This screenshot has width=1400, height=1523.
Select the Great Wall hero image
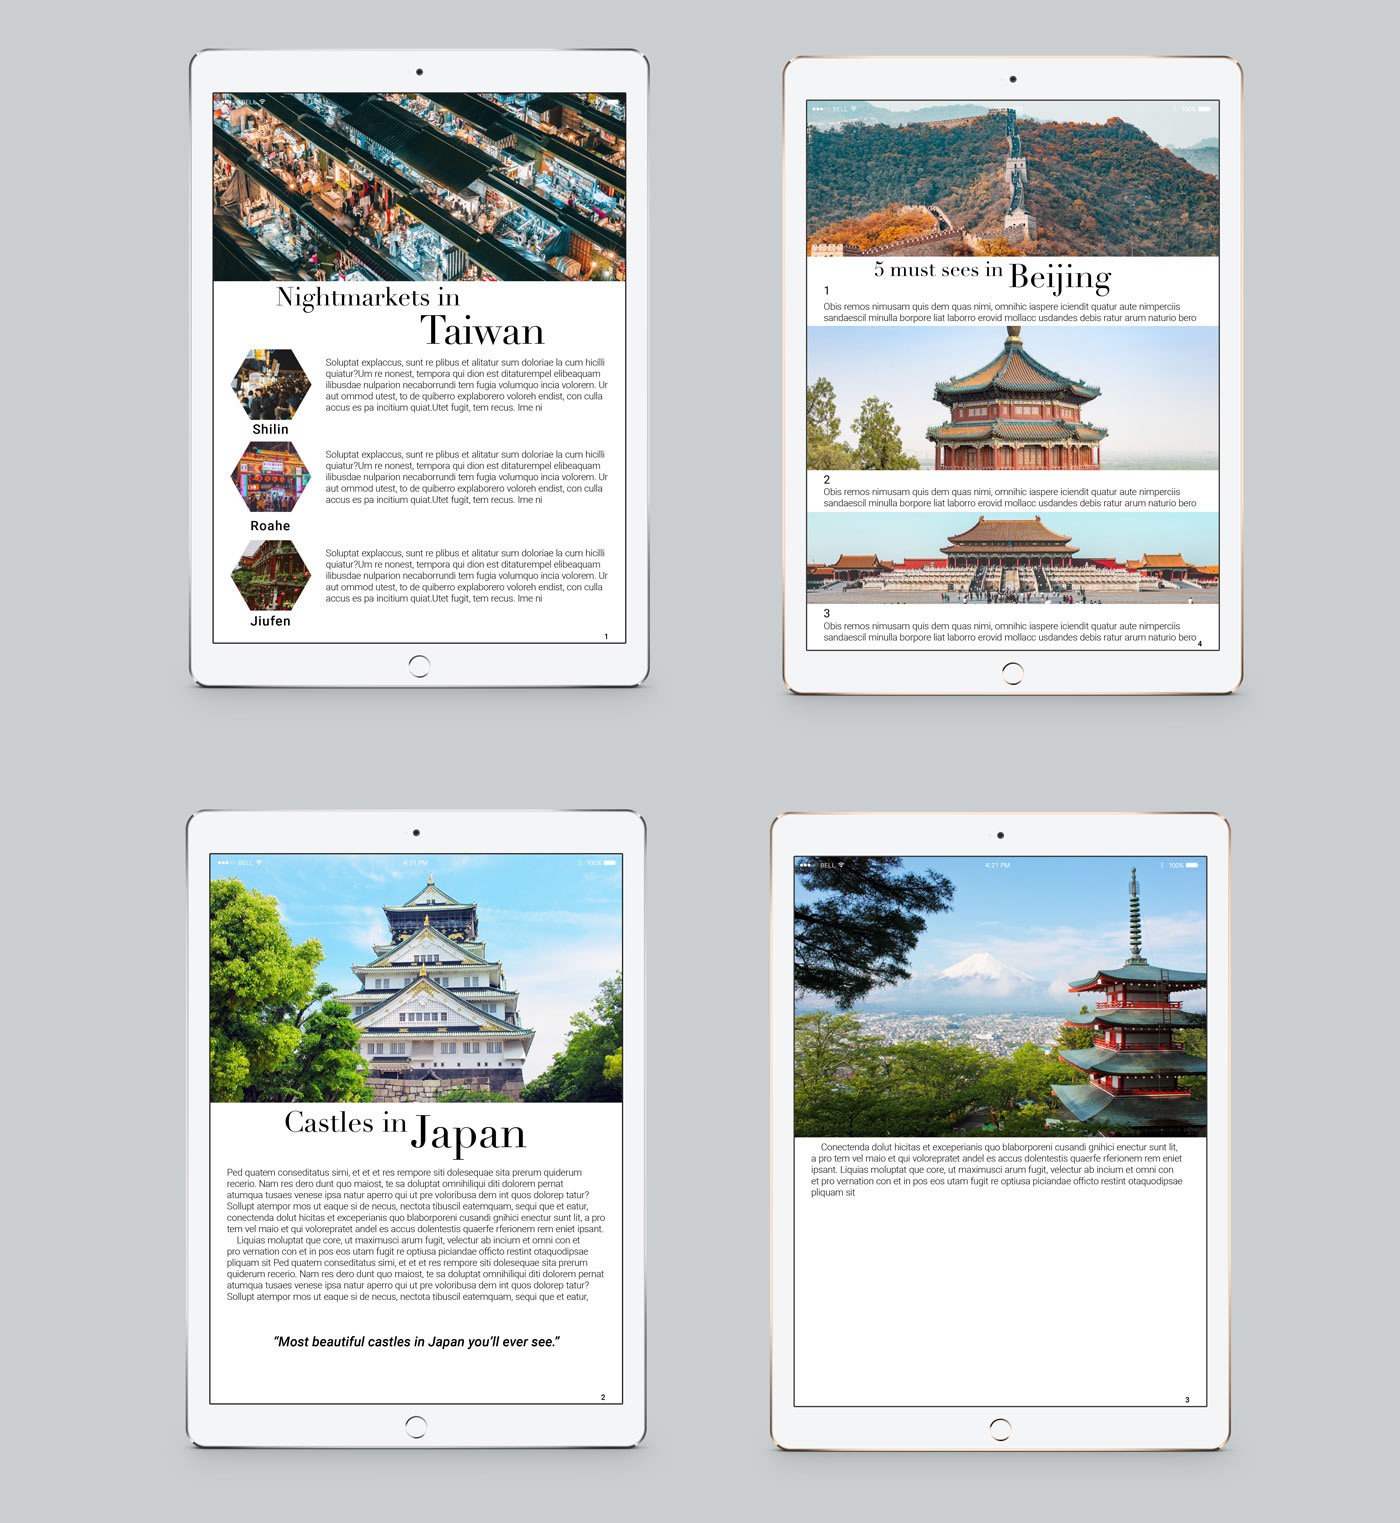tap(1013, 179)
